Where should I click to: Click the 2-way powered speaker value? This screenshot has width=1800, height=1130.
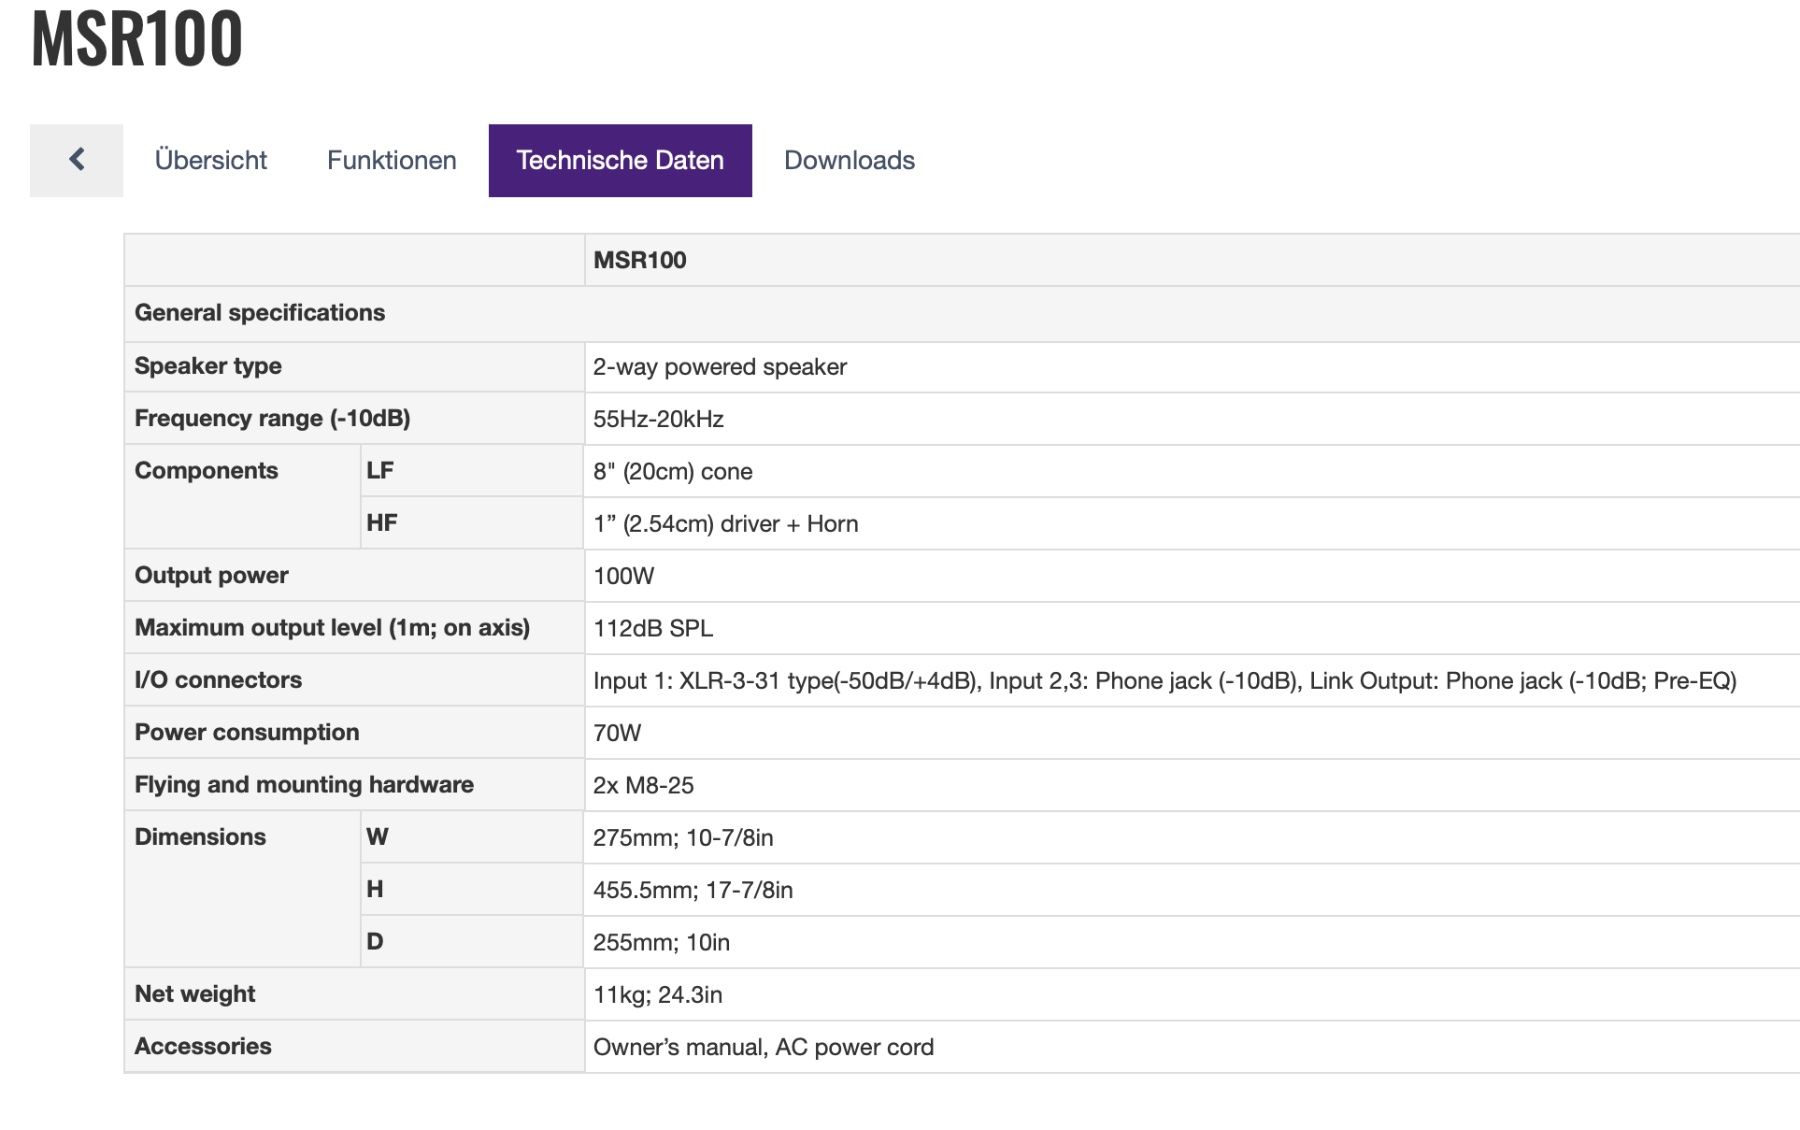(719, 367)
